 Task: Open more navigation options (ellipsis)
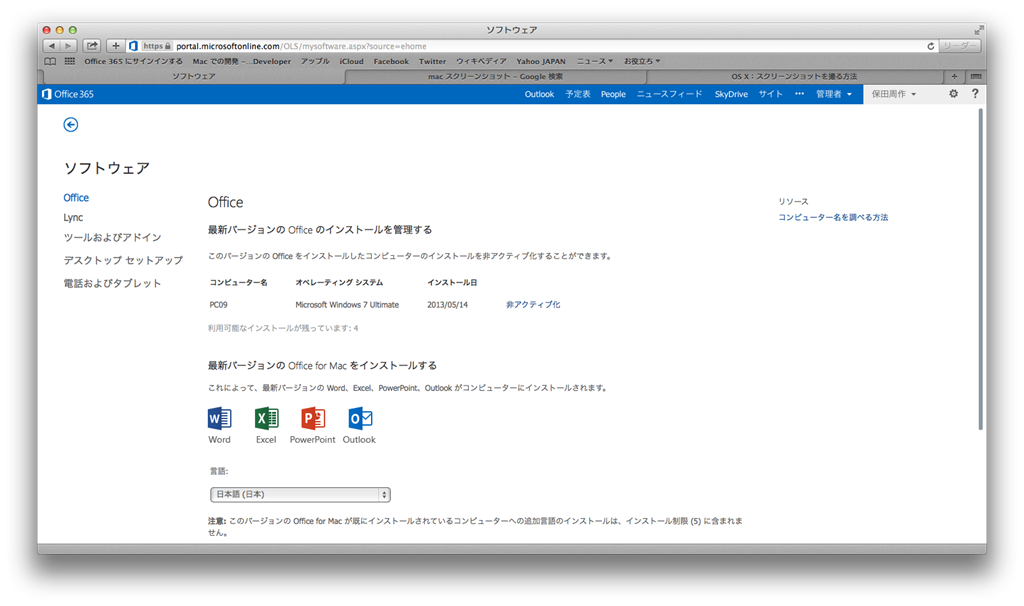[799, 94]
